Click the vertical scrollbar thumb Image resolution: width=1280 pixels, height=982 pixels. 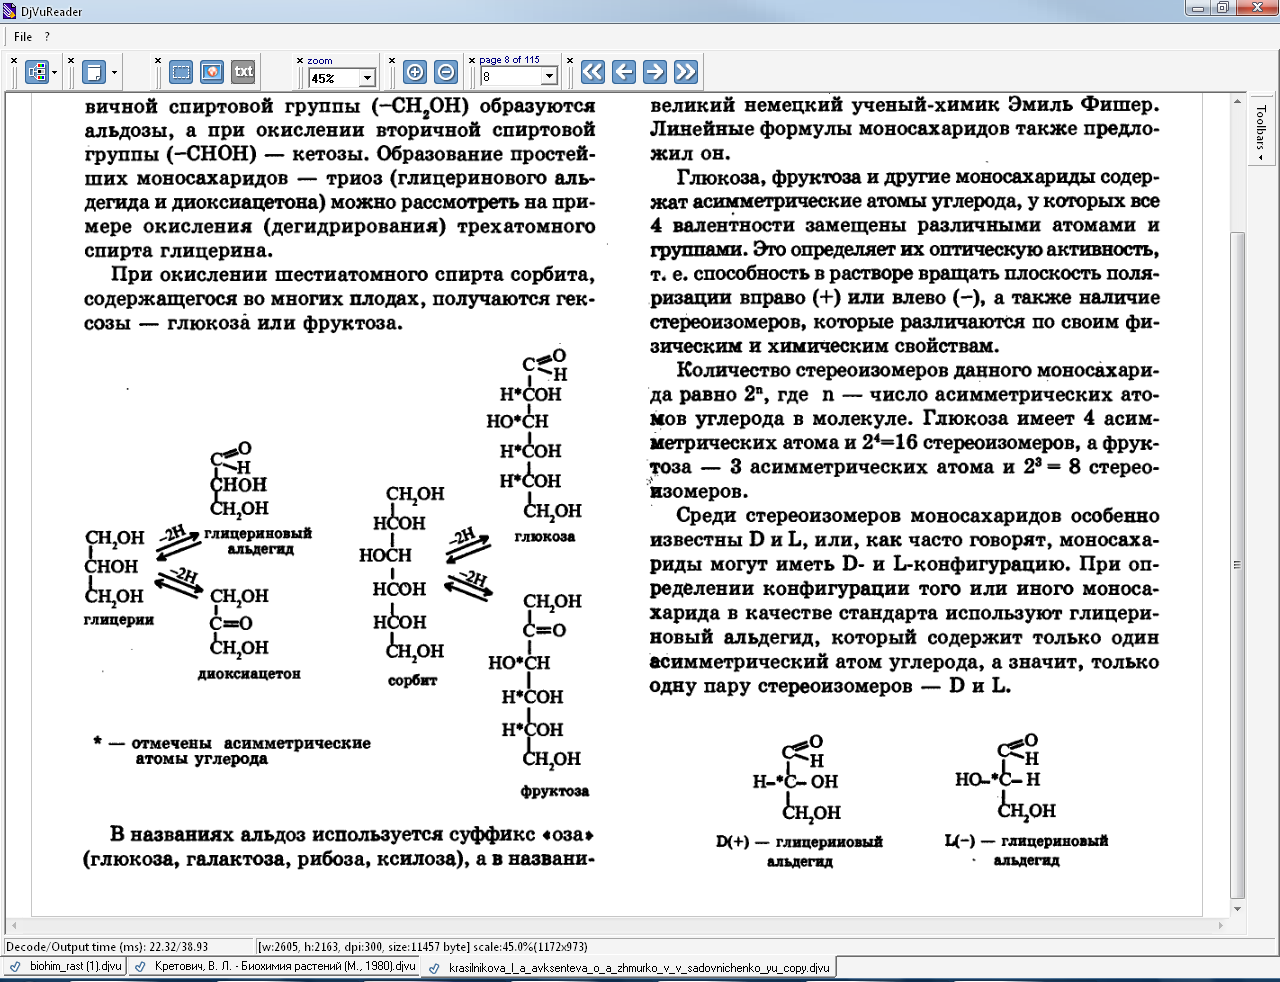pyautogui.click(x=1238, y=565)
